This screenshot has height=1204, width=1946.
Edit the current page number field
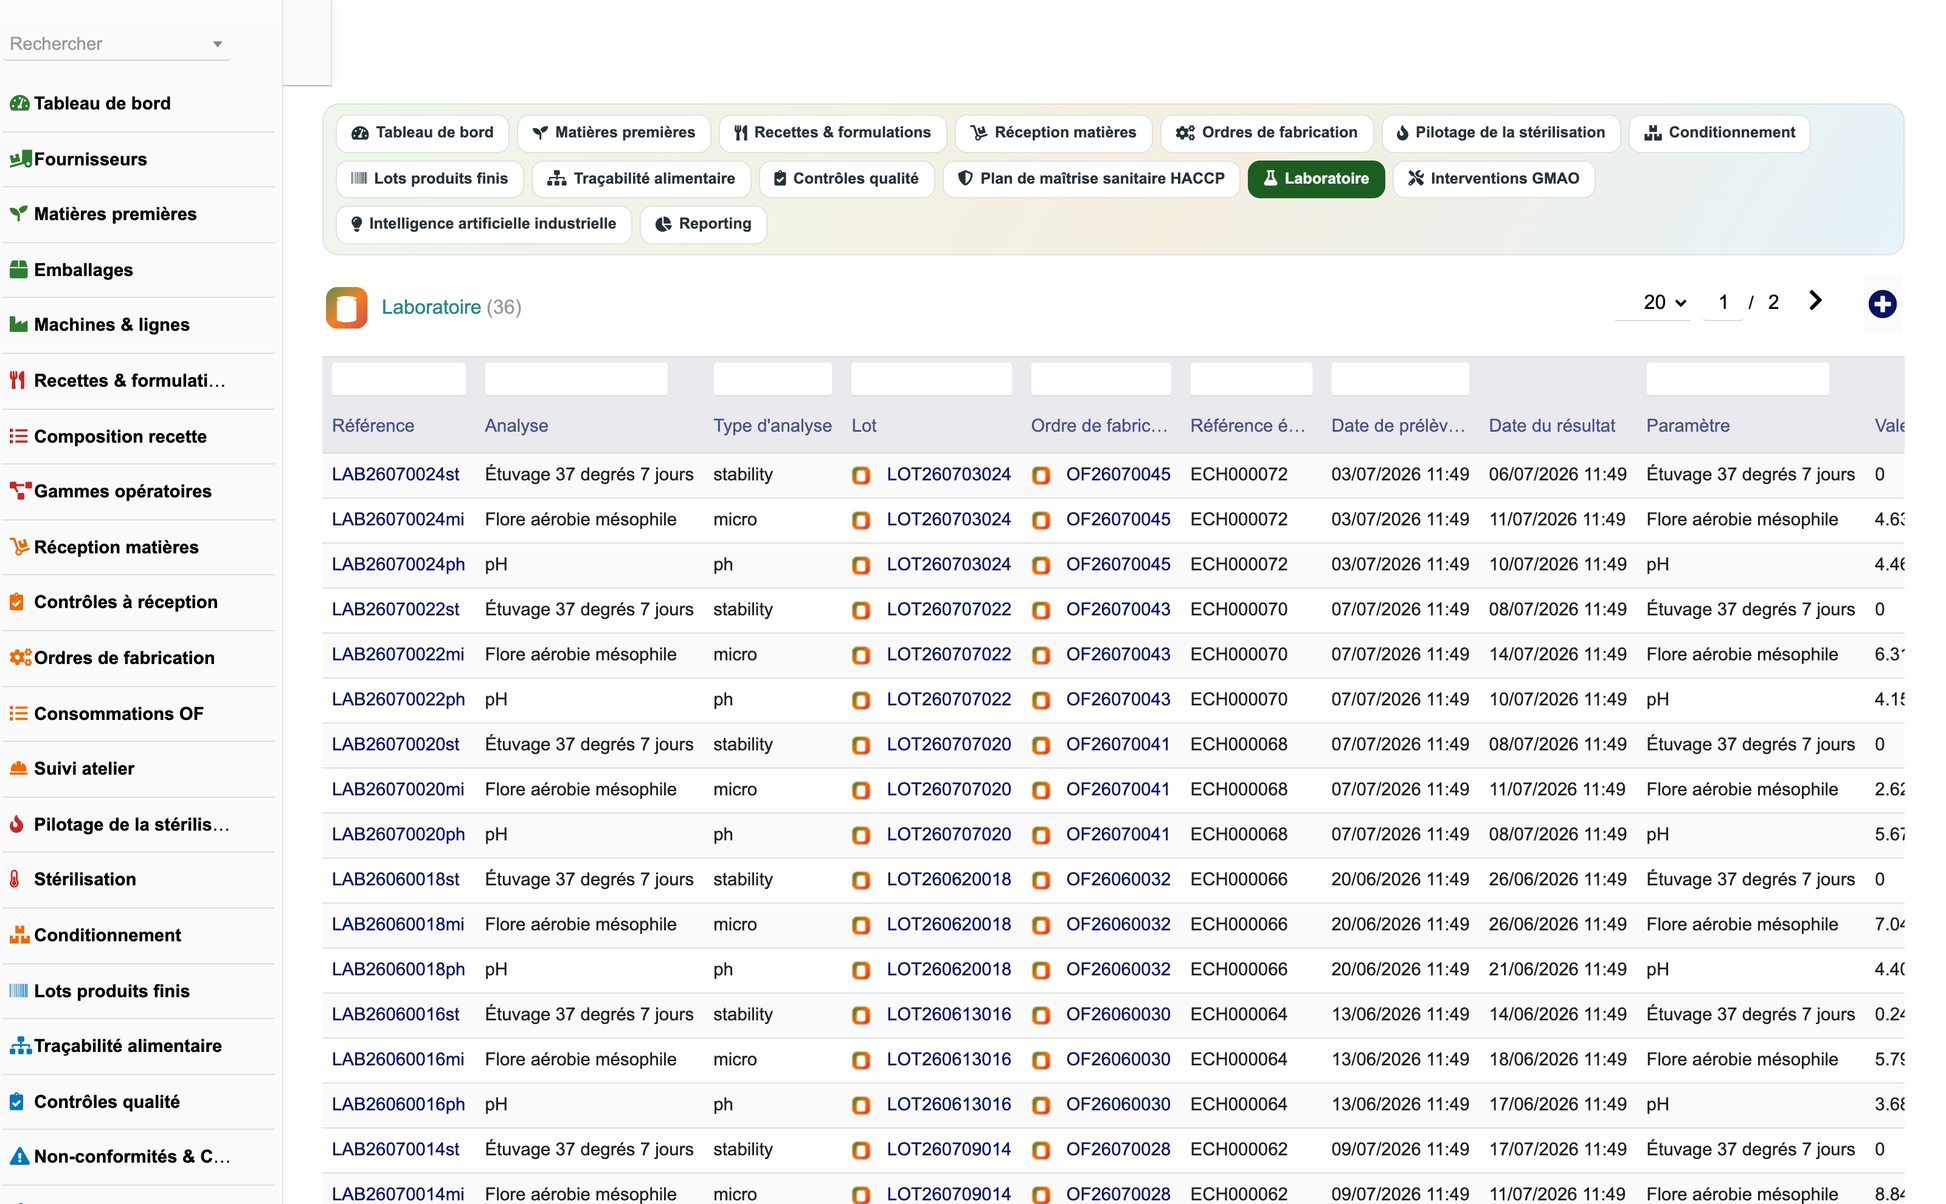pyautogui.click(x=1723, y=302)
